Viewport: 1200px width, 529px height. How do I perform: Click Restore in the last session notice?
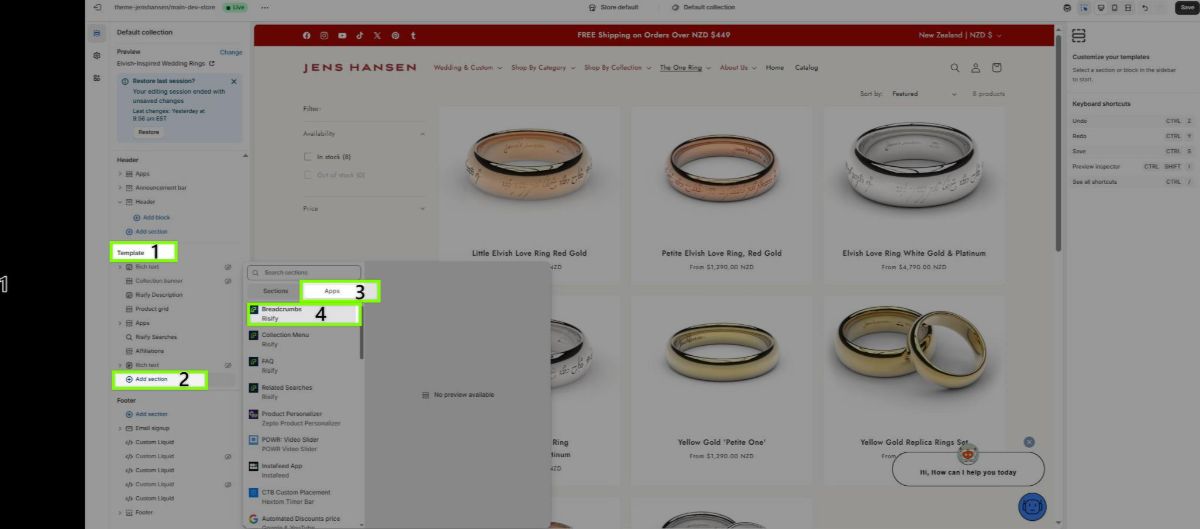tap(148, 132)
